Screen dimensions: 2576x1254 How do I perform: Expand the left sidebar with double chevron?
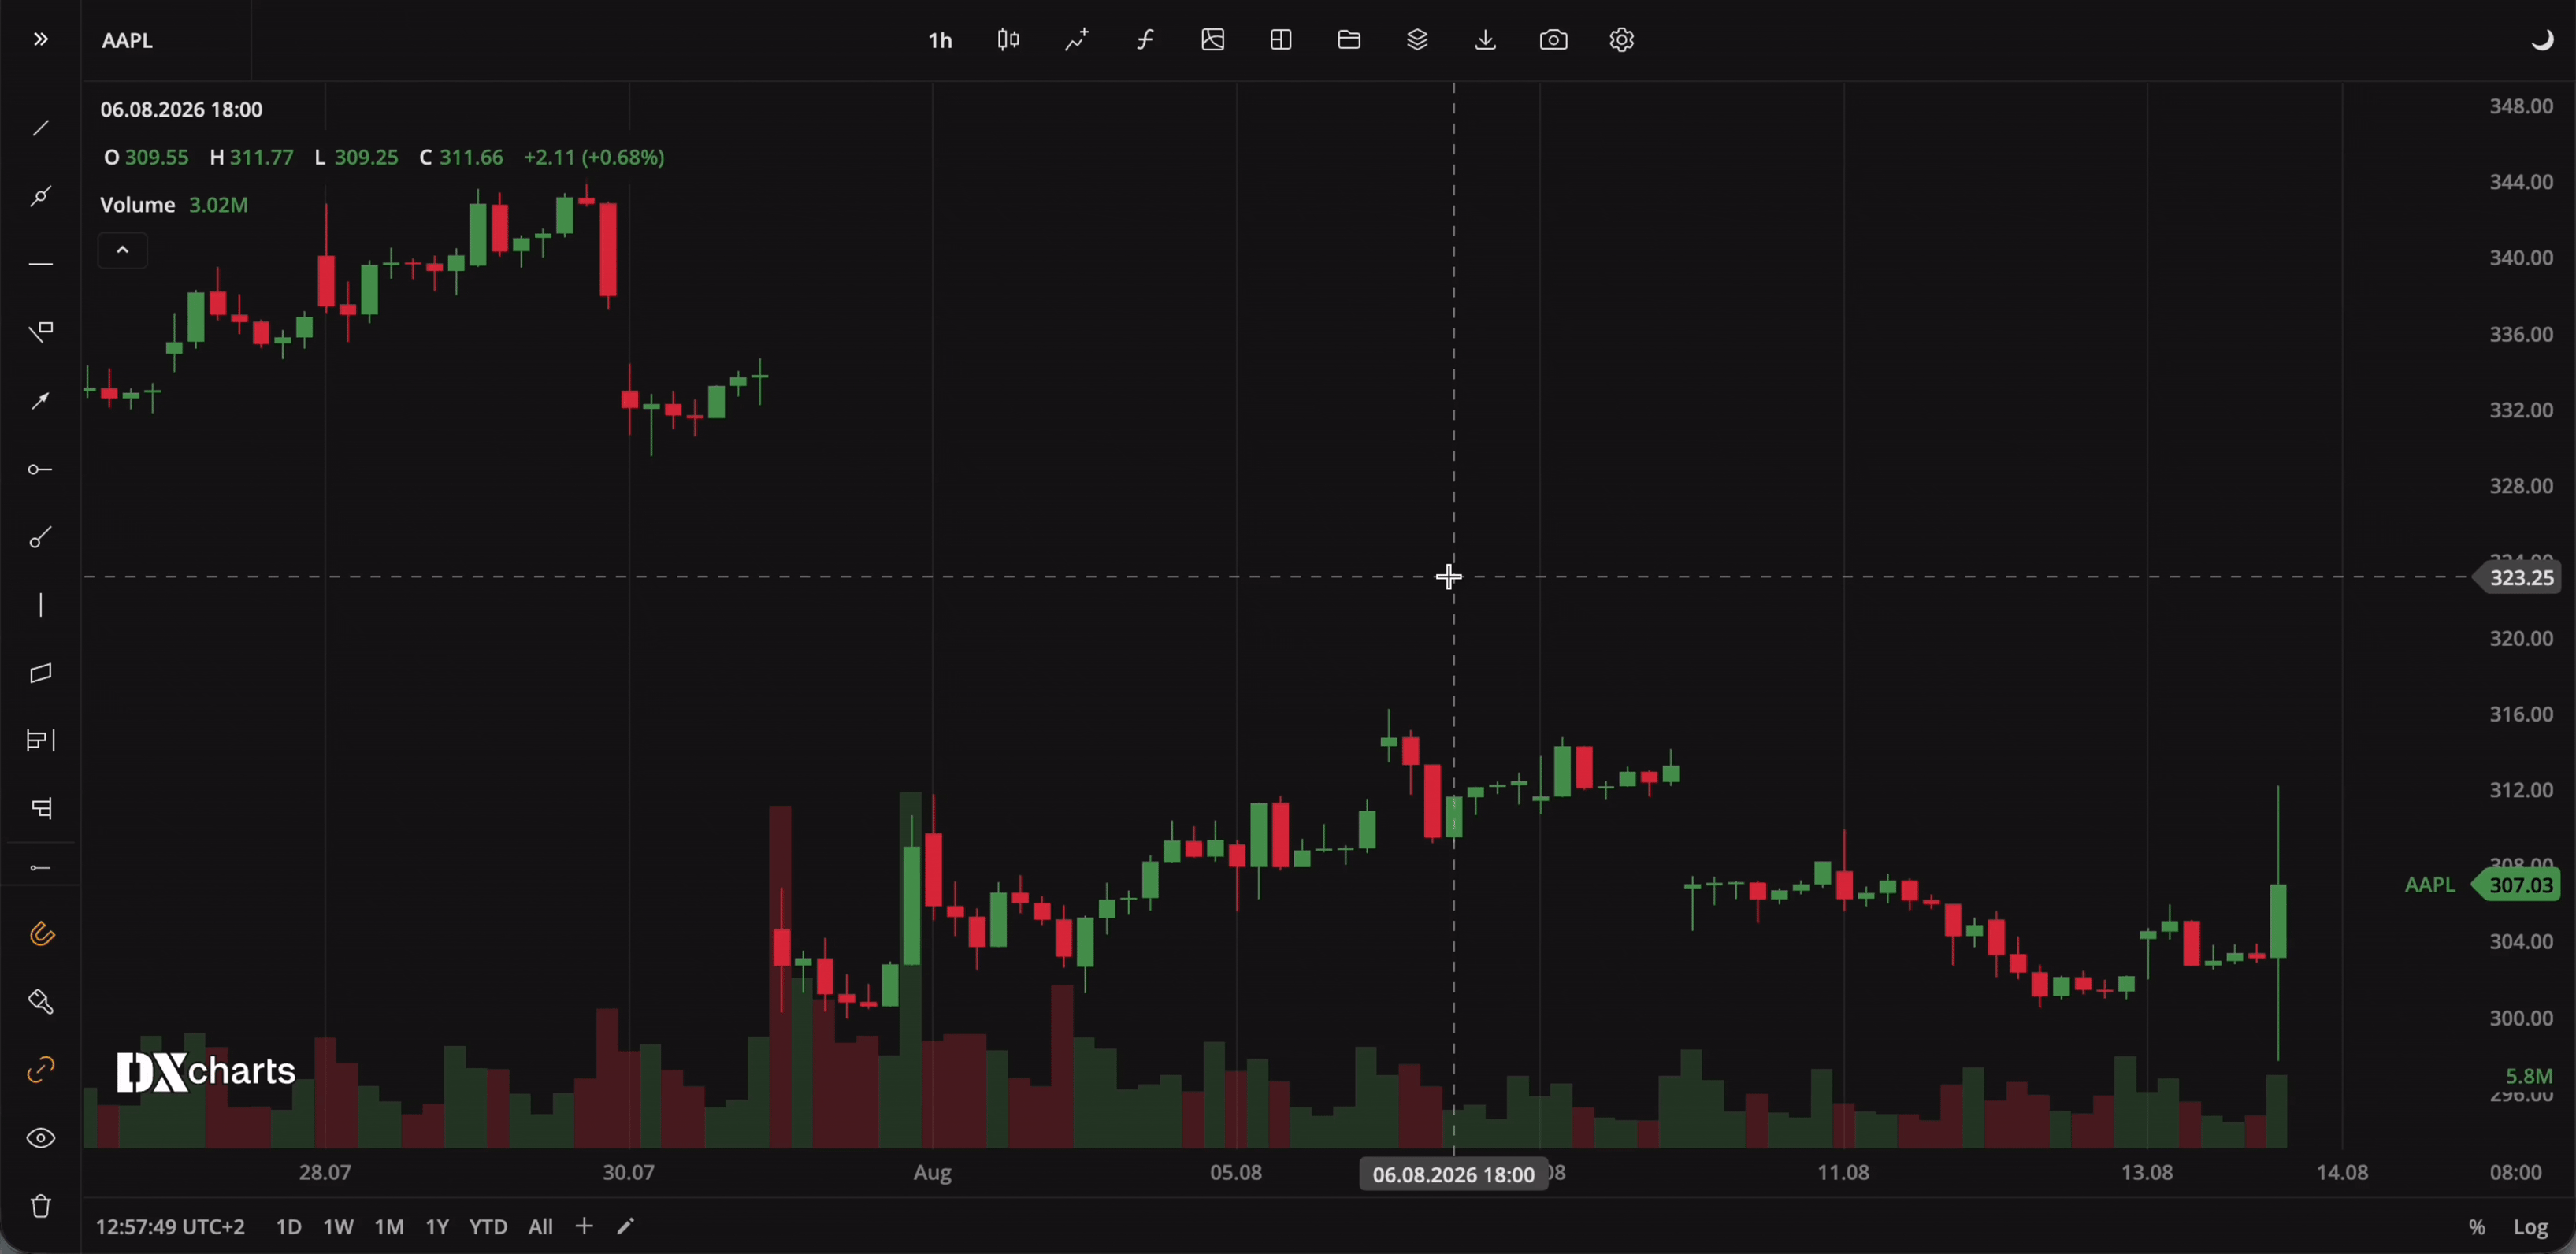(x=40, y=40)
